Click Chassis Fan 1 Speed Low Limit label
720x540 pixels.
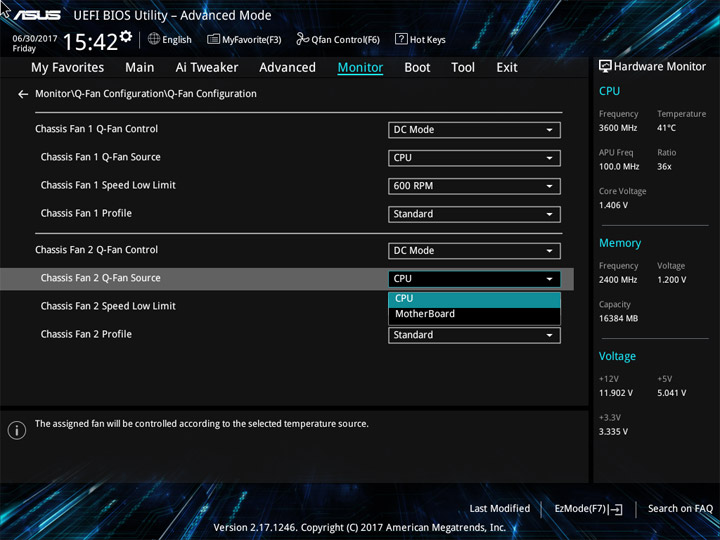point(108,186)
